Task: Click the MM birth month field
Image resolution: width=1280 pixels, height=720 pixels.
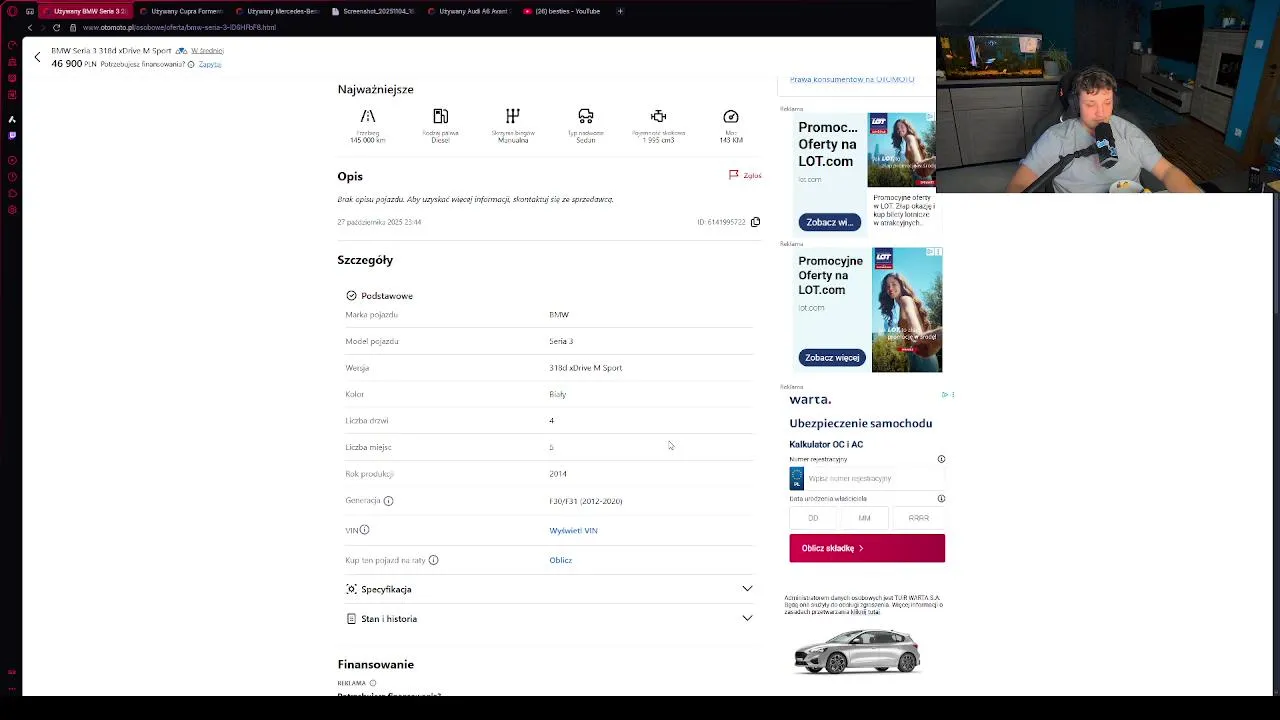Action: pos(864,518)
